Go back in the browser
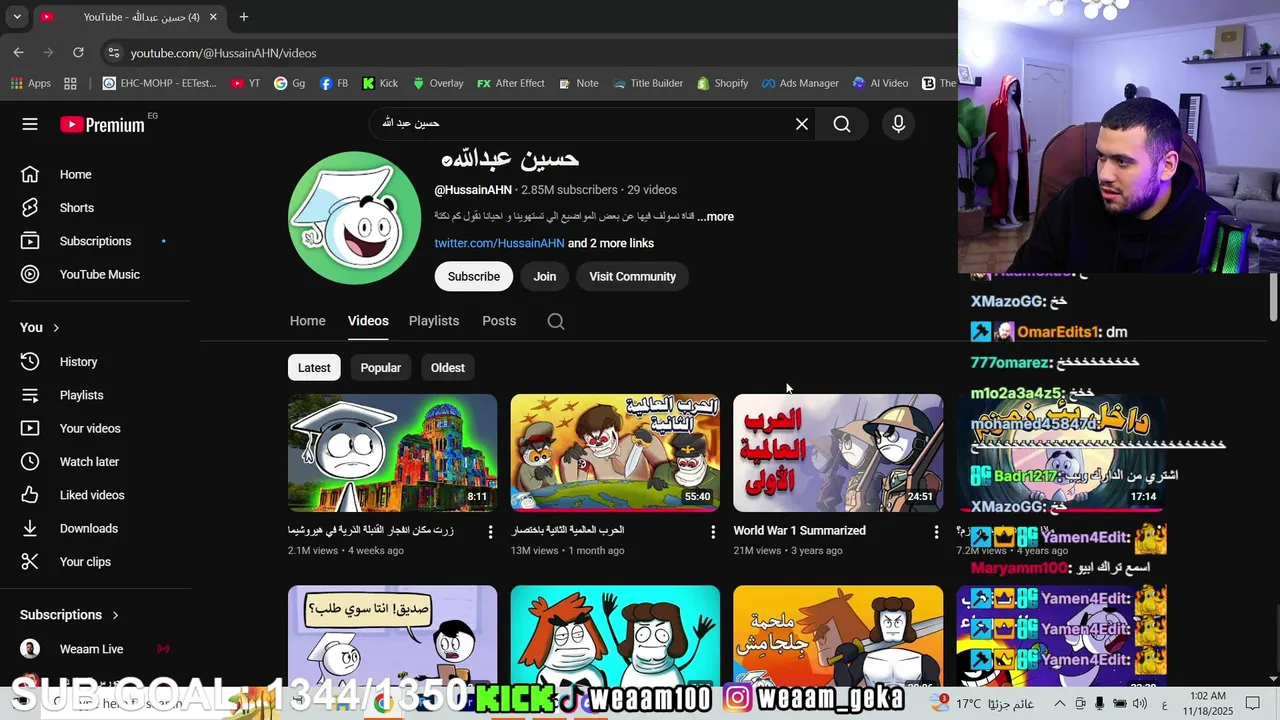Screen dimensions: 1280x720 (x=18, y=52)
